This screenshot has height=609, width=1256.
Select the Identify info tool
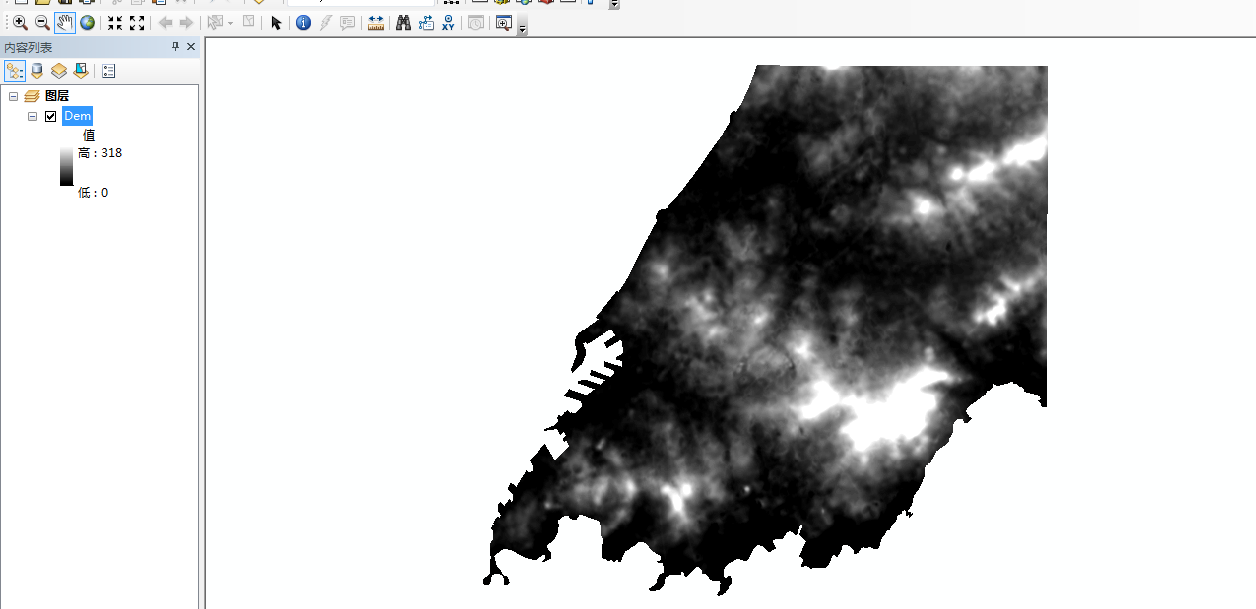point(303,22)
